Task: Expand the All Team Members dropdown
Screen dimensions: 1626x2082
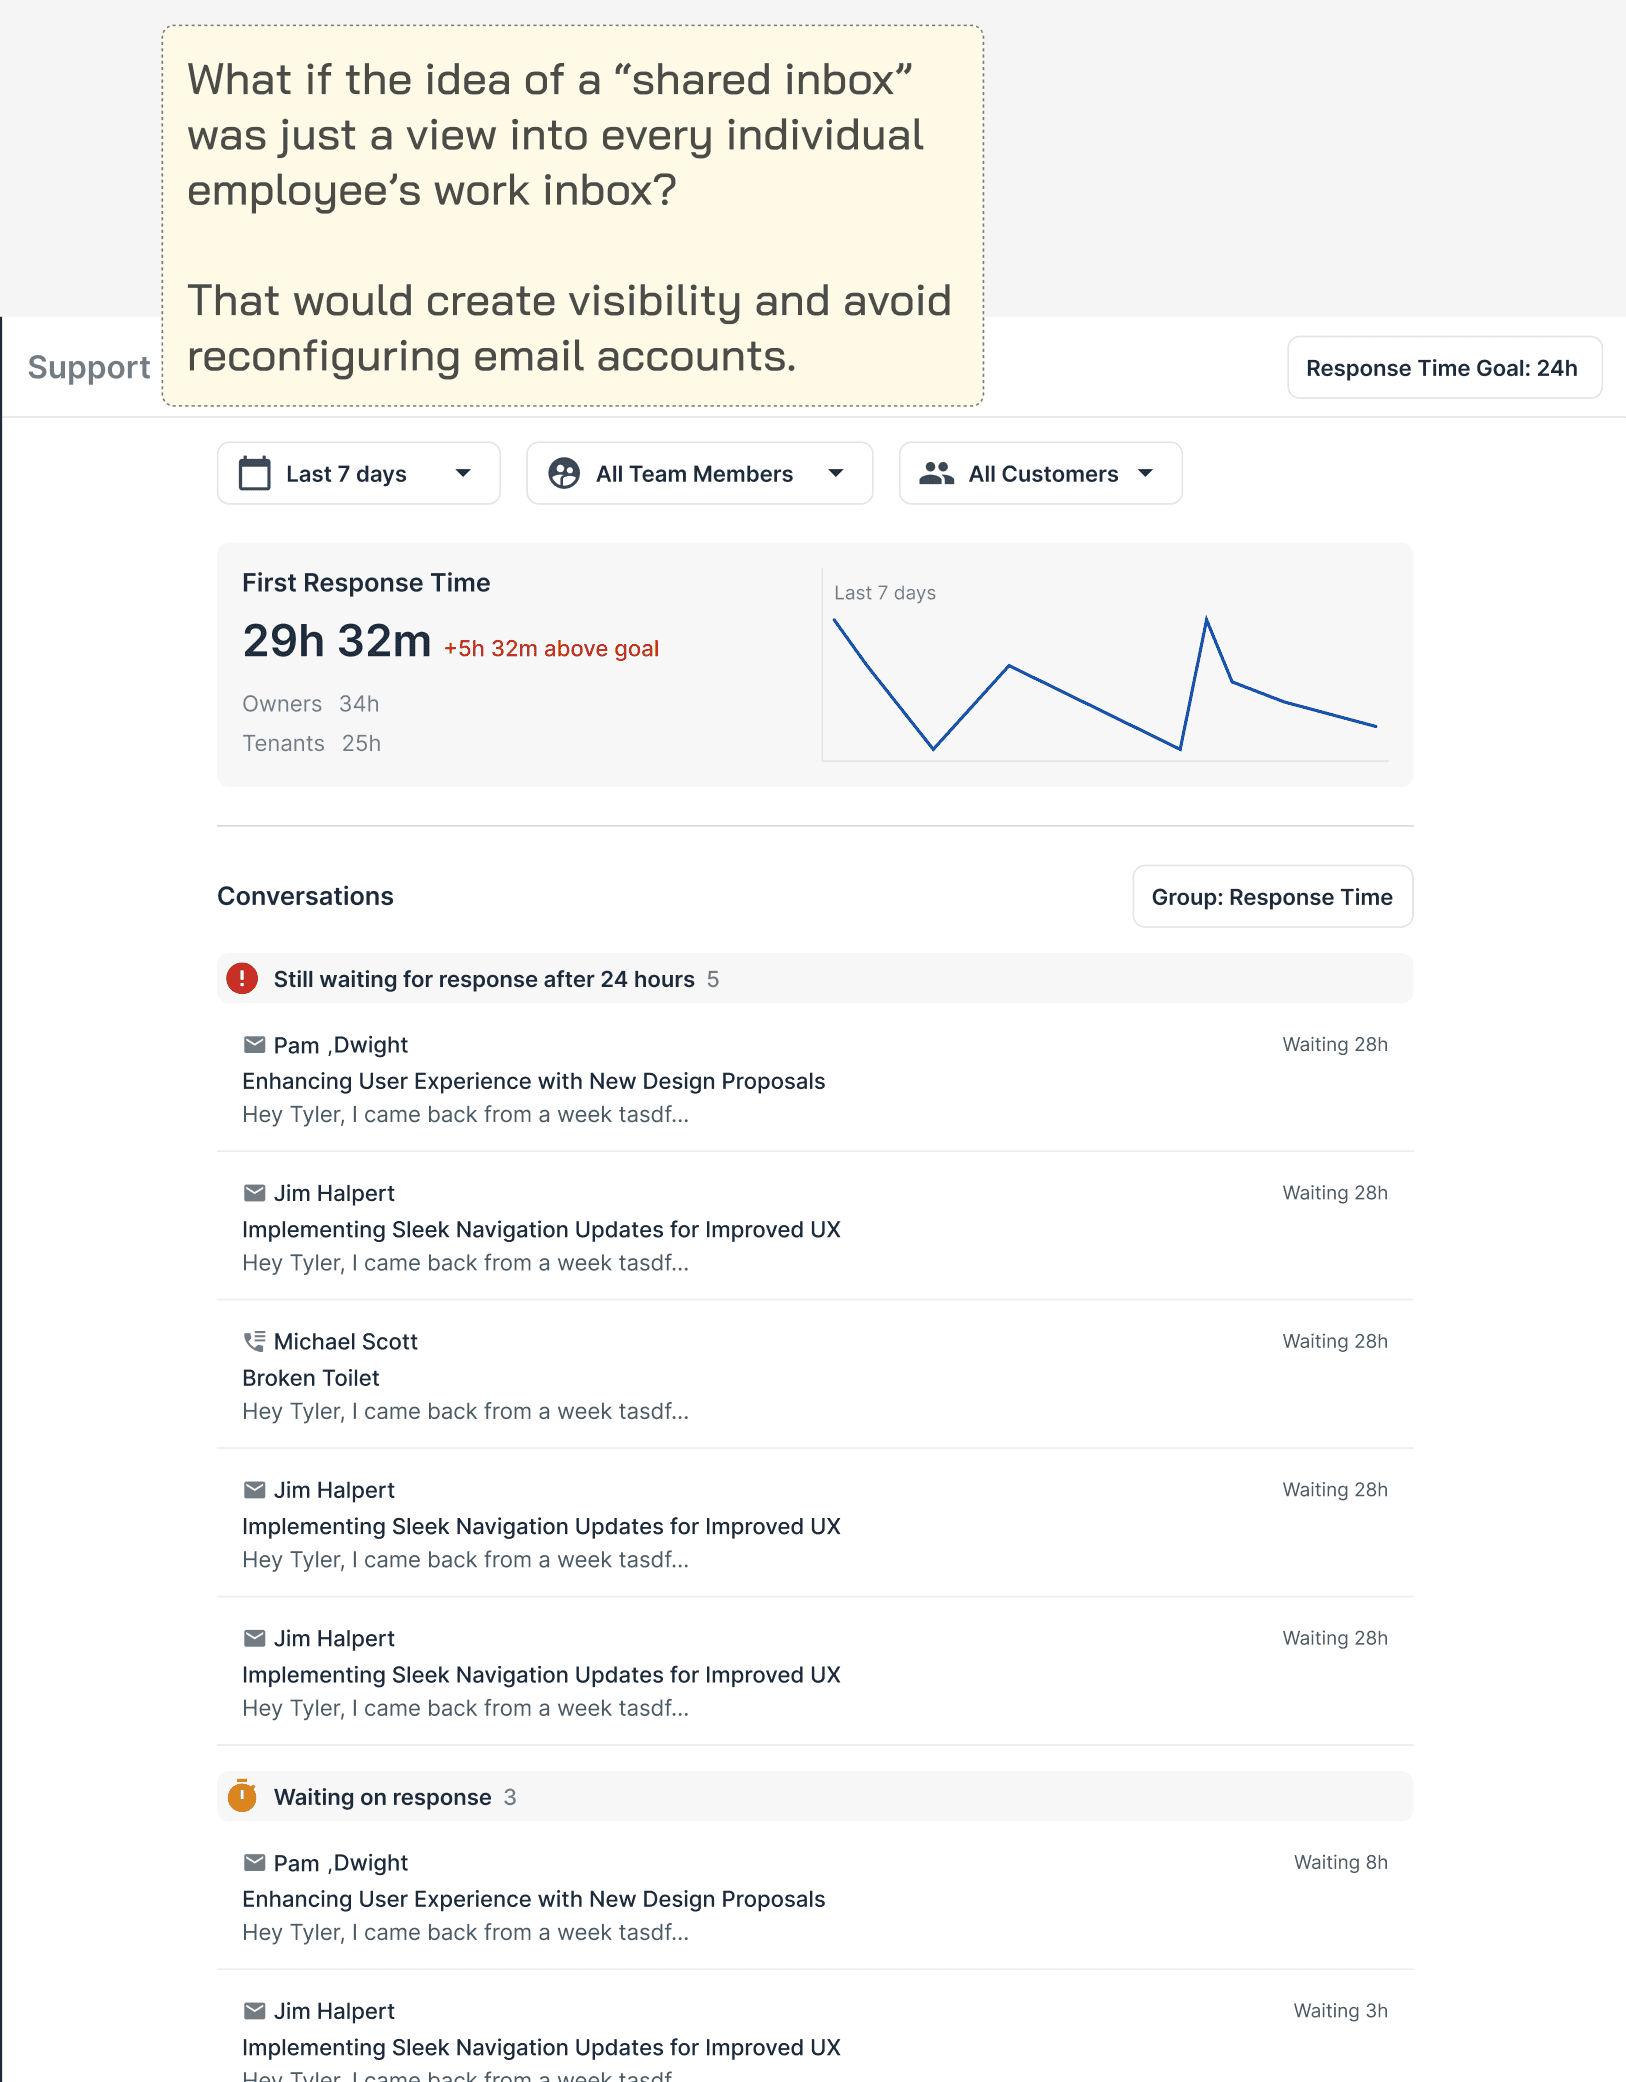Action: coord(700,473)
